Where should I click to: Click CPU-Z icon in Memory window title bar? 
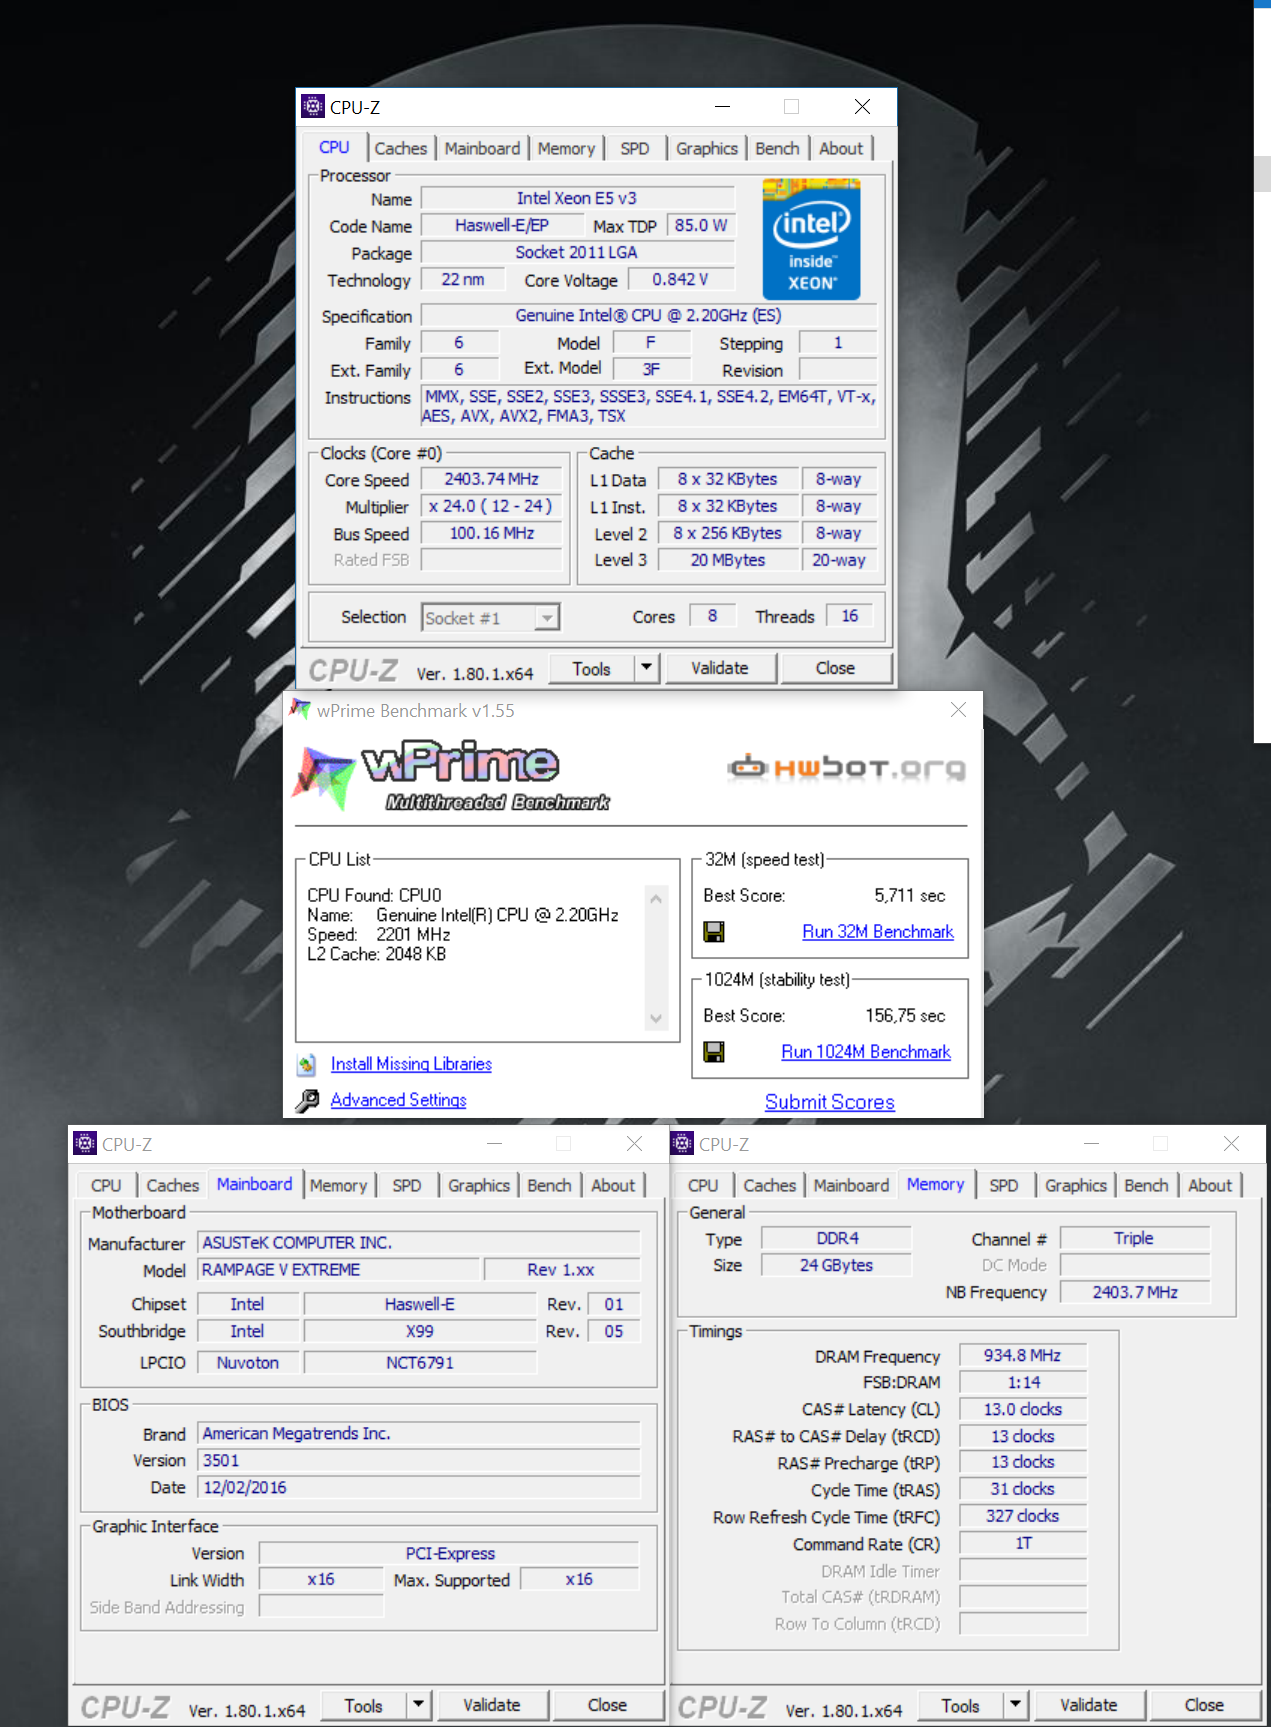tap(682, 1143)
